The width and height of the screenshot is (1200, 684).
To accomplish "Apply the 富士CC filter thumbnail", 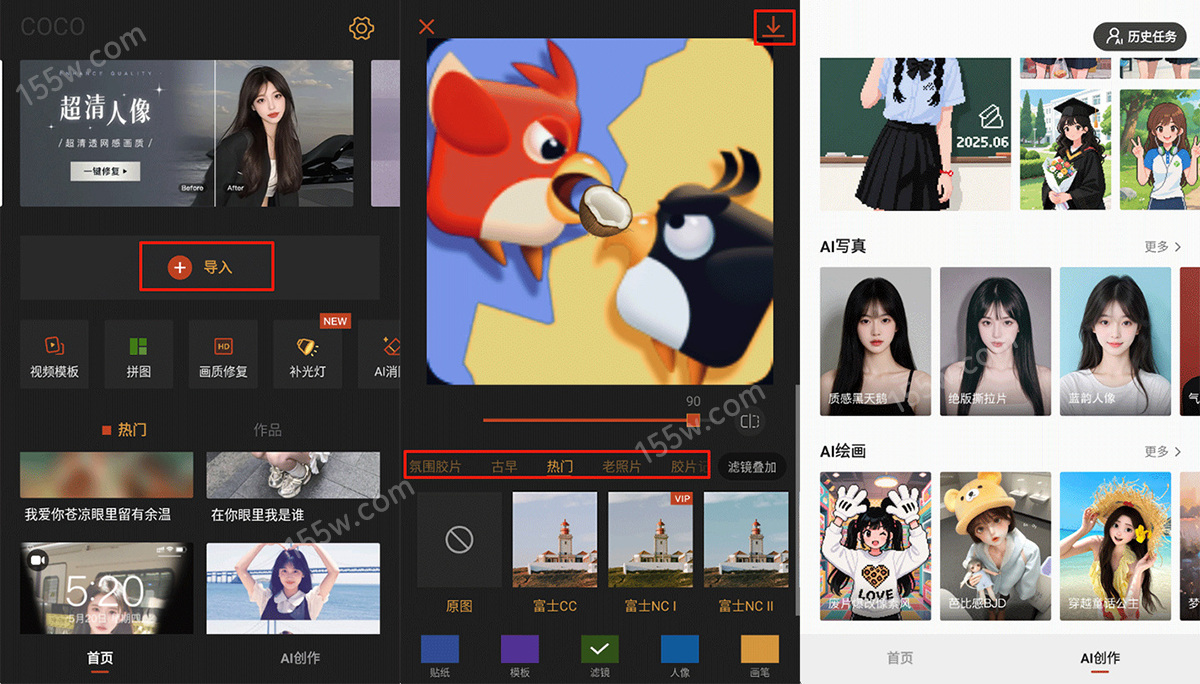I will click(554, 540).
